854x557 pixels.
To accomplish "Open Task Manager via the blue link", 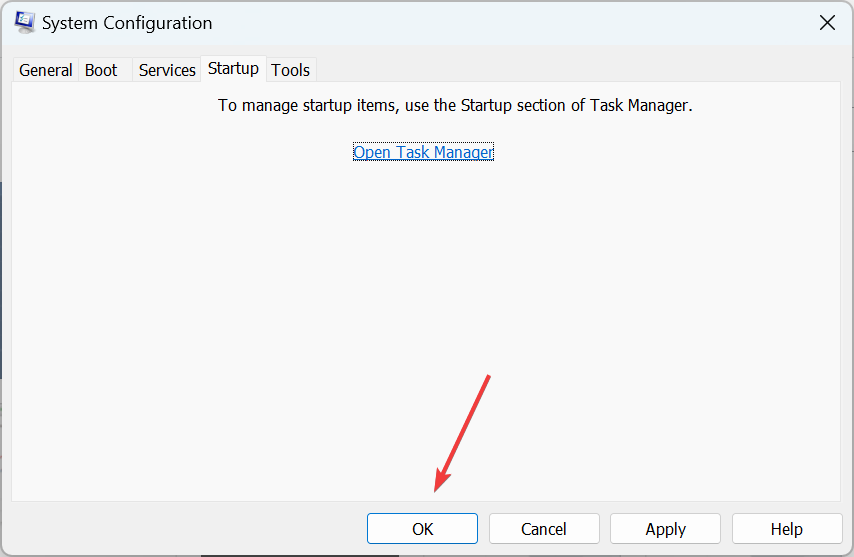I will click(x=423, y=152).
